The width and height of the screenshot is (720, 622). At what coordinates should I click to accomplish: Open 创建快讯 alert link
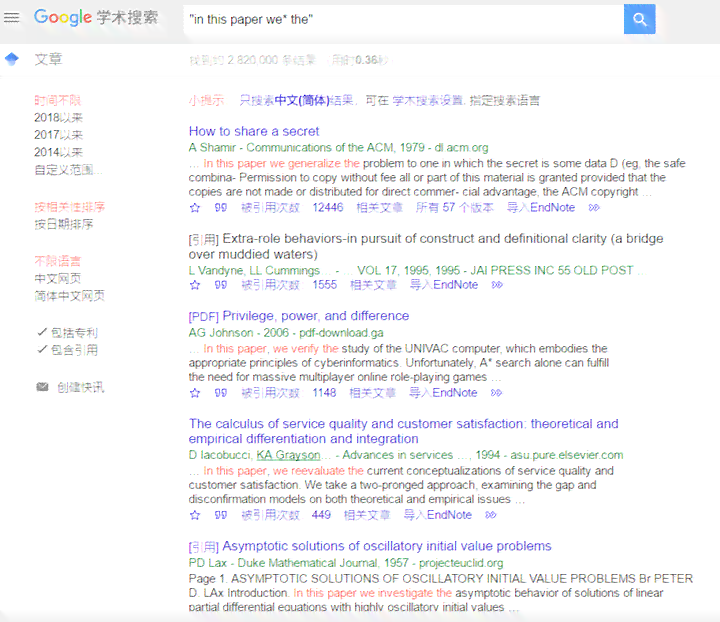point(81,387)
